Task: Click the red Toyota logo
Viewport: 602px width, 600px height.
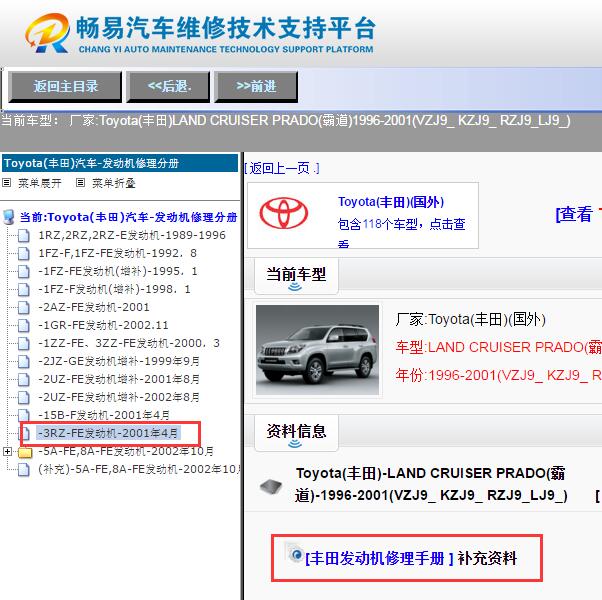Action: tap(284, 213)
